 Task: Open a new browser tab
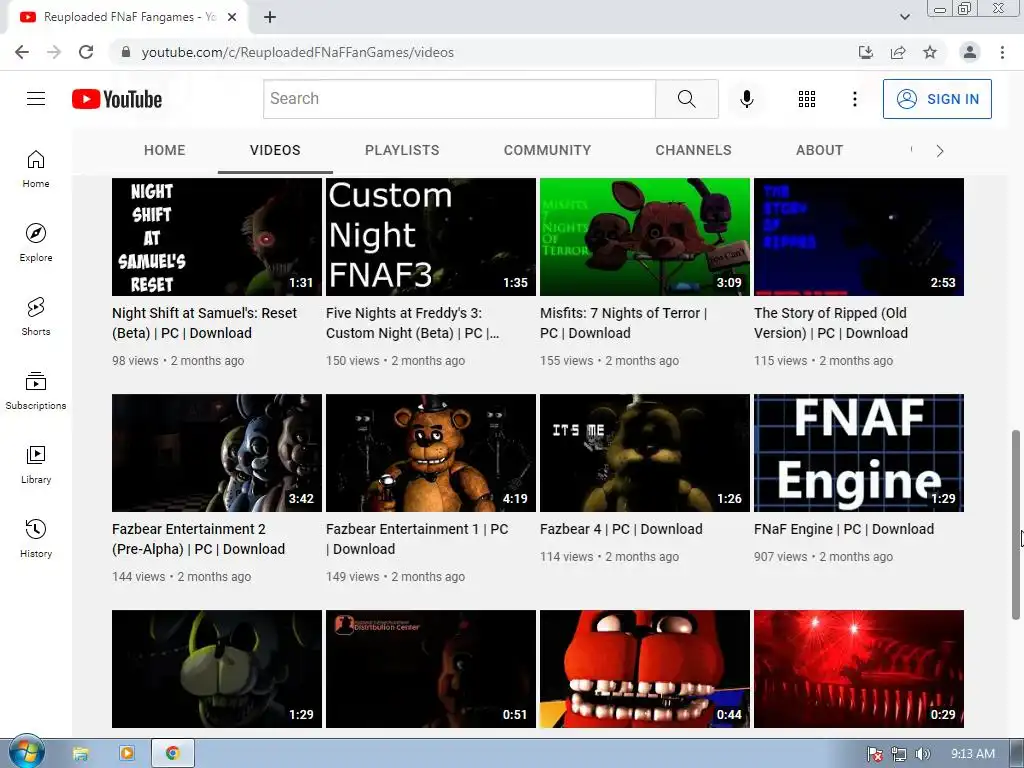[270, 17]
